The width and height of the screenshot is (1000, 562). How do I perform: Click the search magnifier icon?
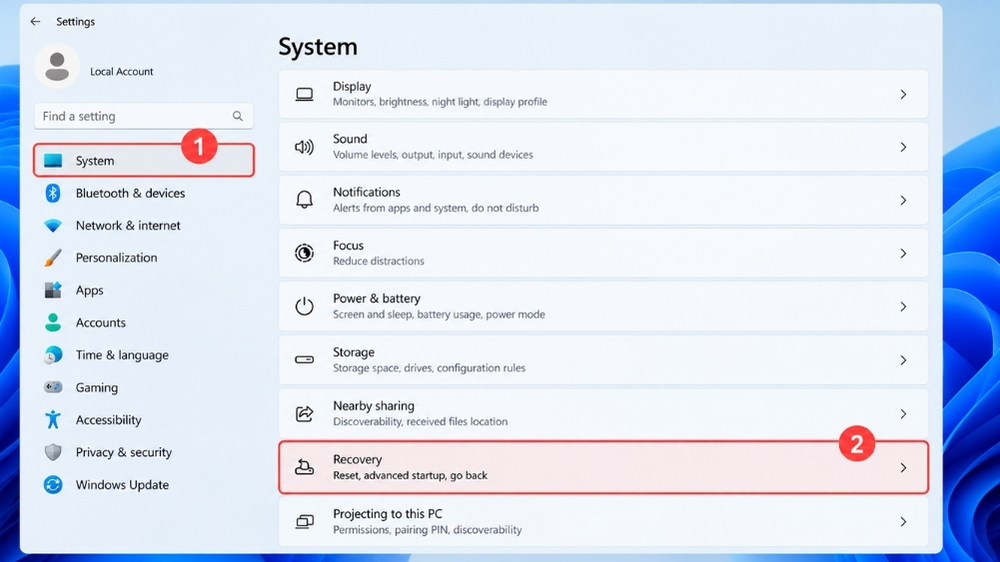(237, 116)
